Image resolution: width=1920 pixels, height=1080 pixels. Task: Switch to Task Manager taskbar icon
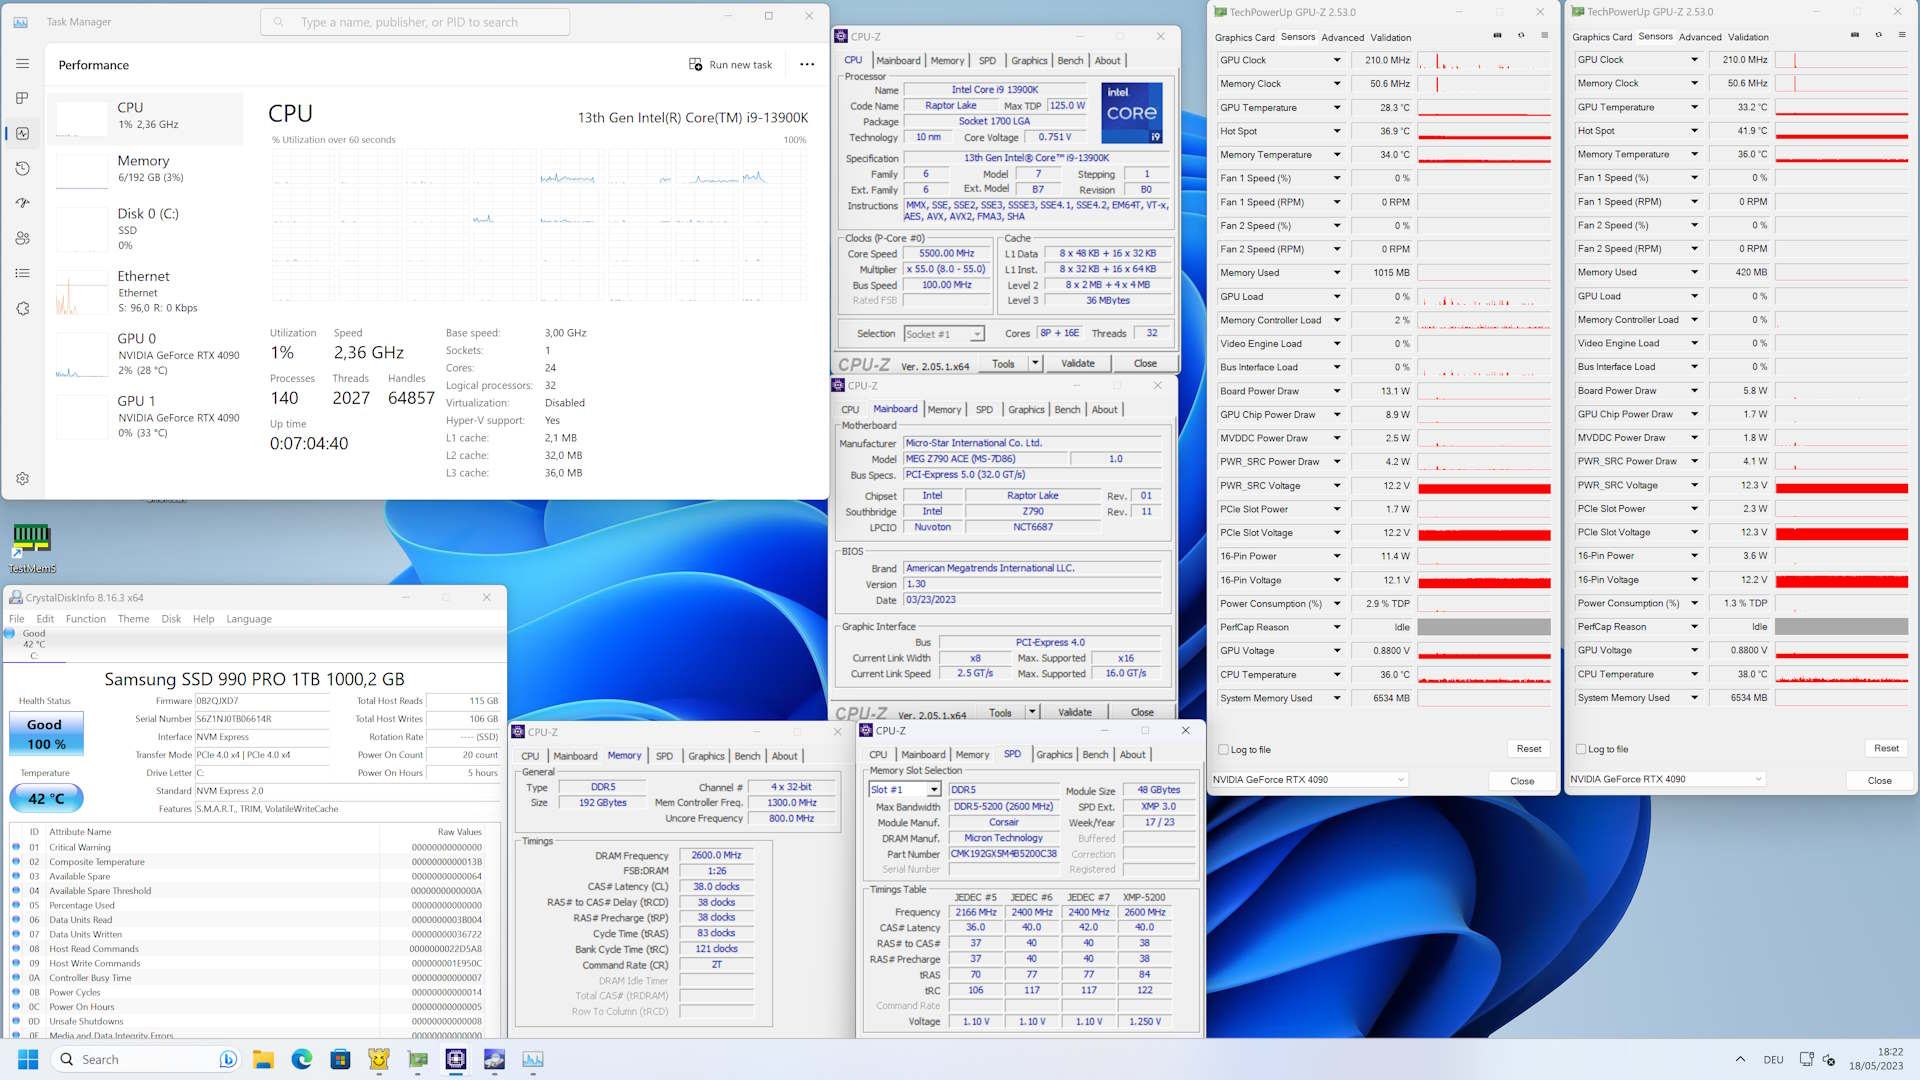533,1059
